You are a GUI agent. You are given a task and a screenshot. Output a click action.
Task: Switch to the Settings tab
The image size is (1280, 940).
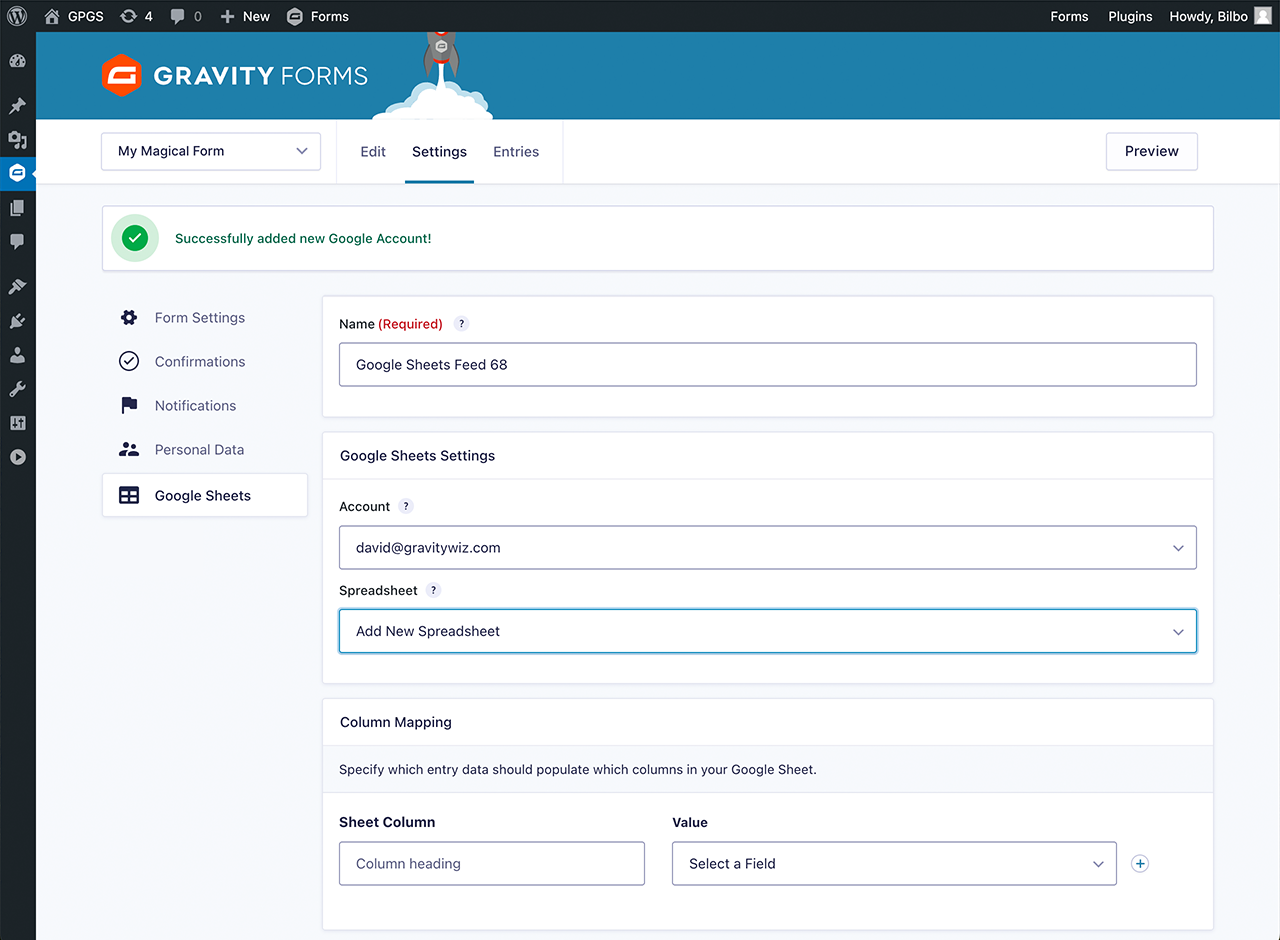[439, 152]
